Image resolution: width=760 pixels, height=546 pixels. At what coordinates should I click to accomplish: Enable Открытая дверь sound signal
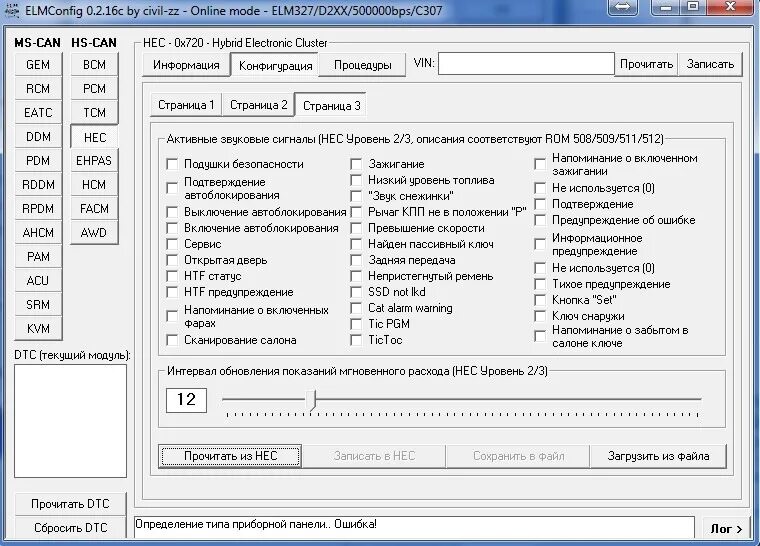[172, 260]
